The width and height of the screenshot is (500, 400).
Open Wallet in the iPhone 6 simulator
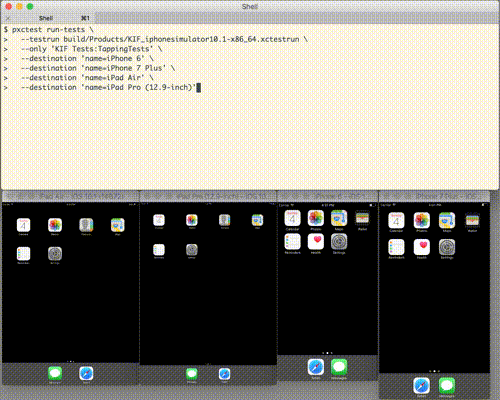(x=362, y=218)
